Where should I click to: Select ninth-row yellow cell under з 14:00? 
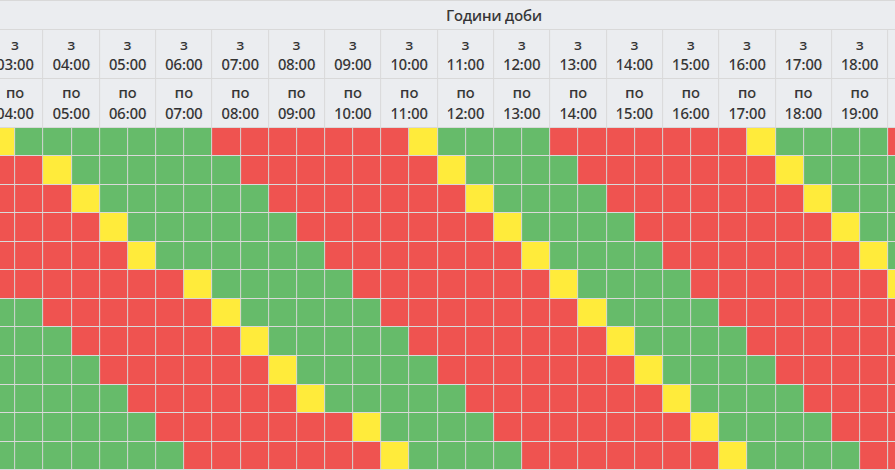[649, 370]
